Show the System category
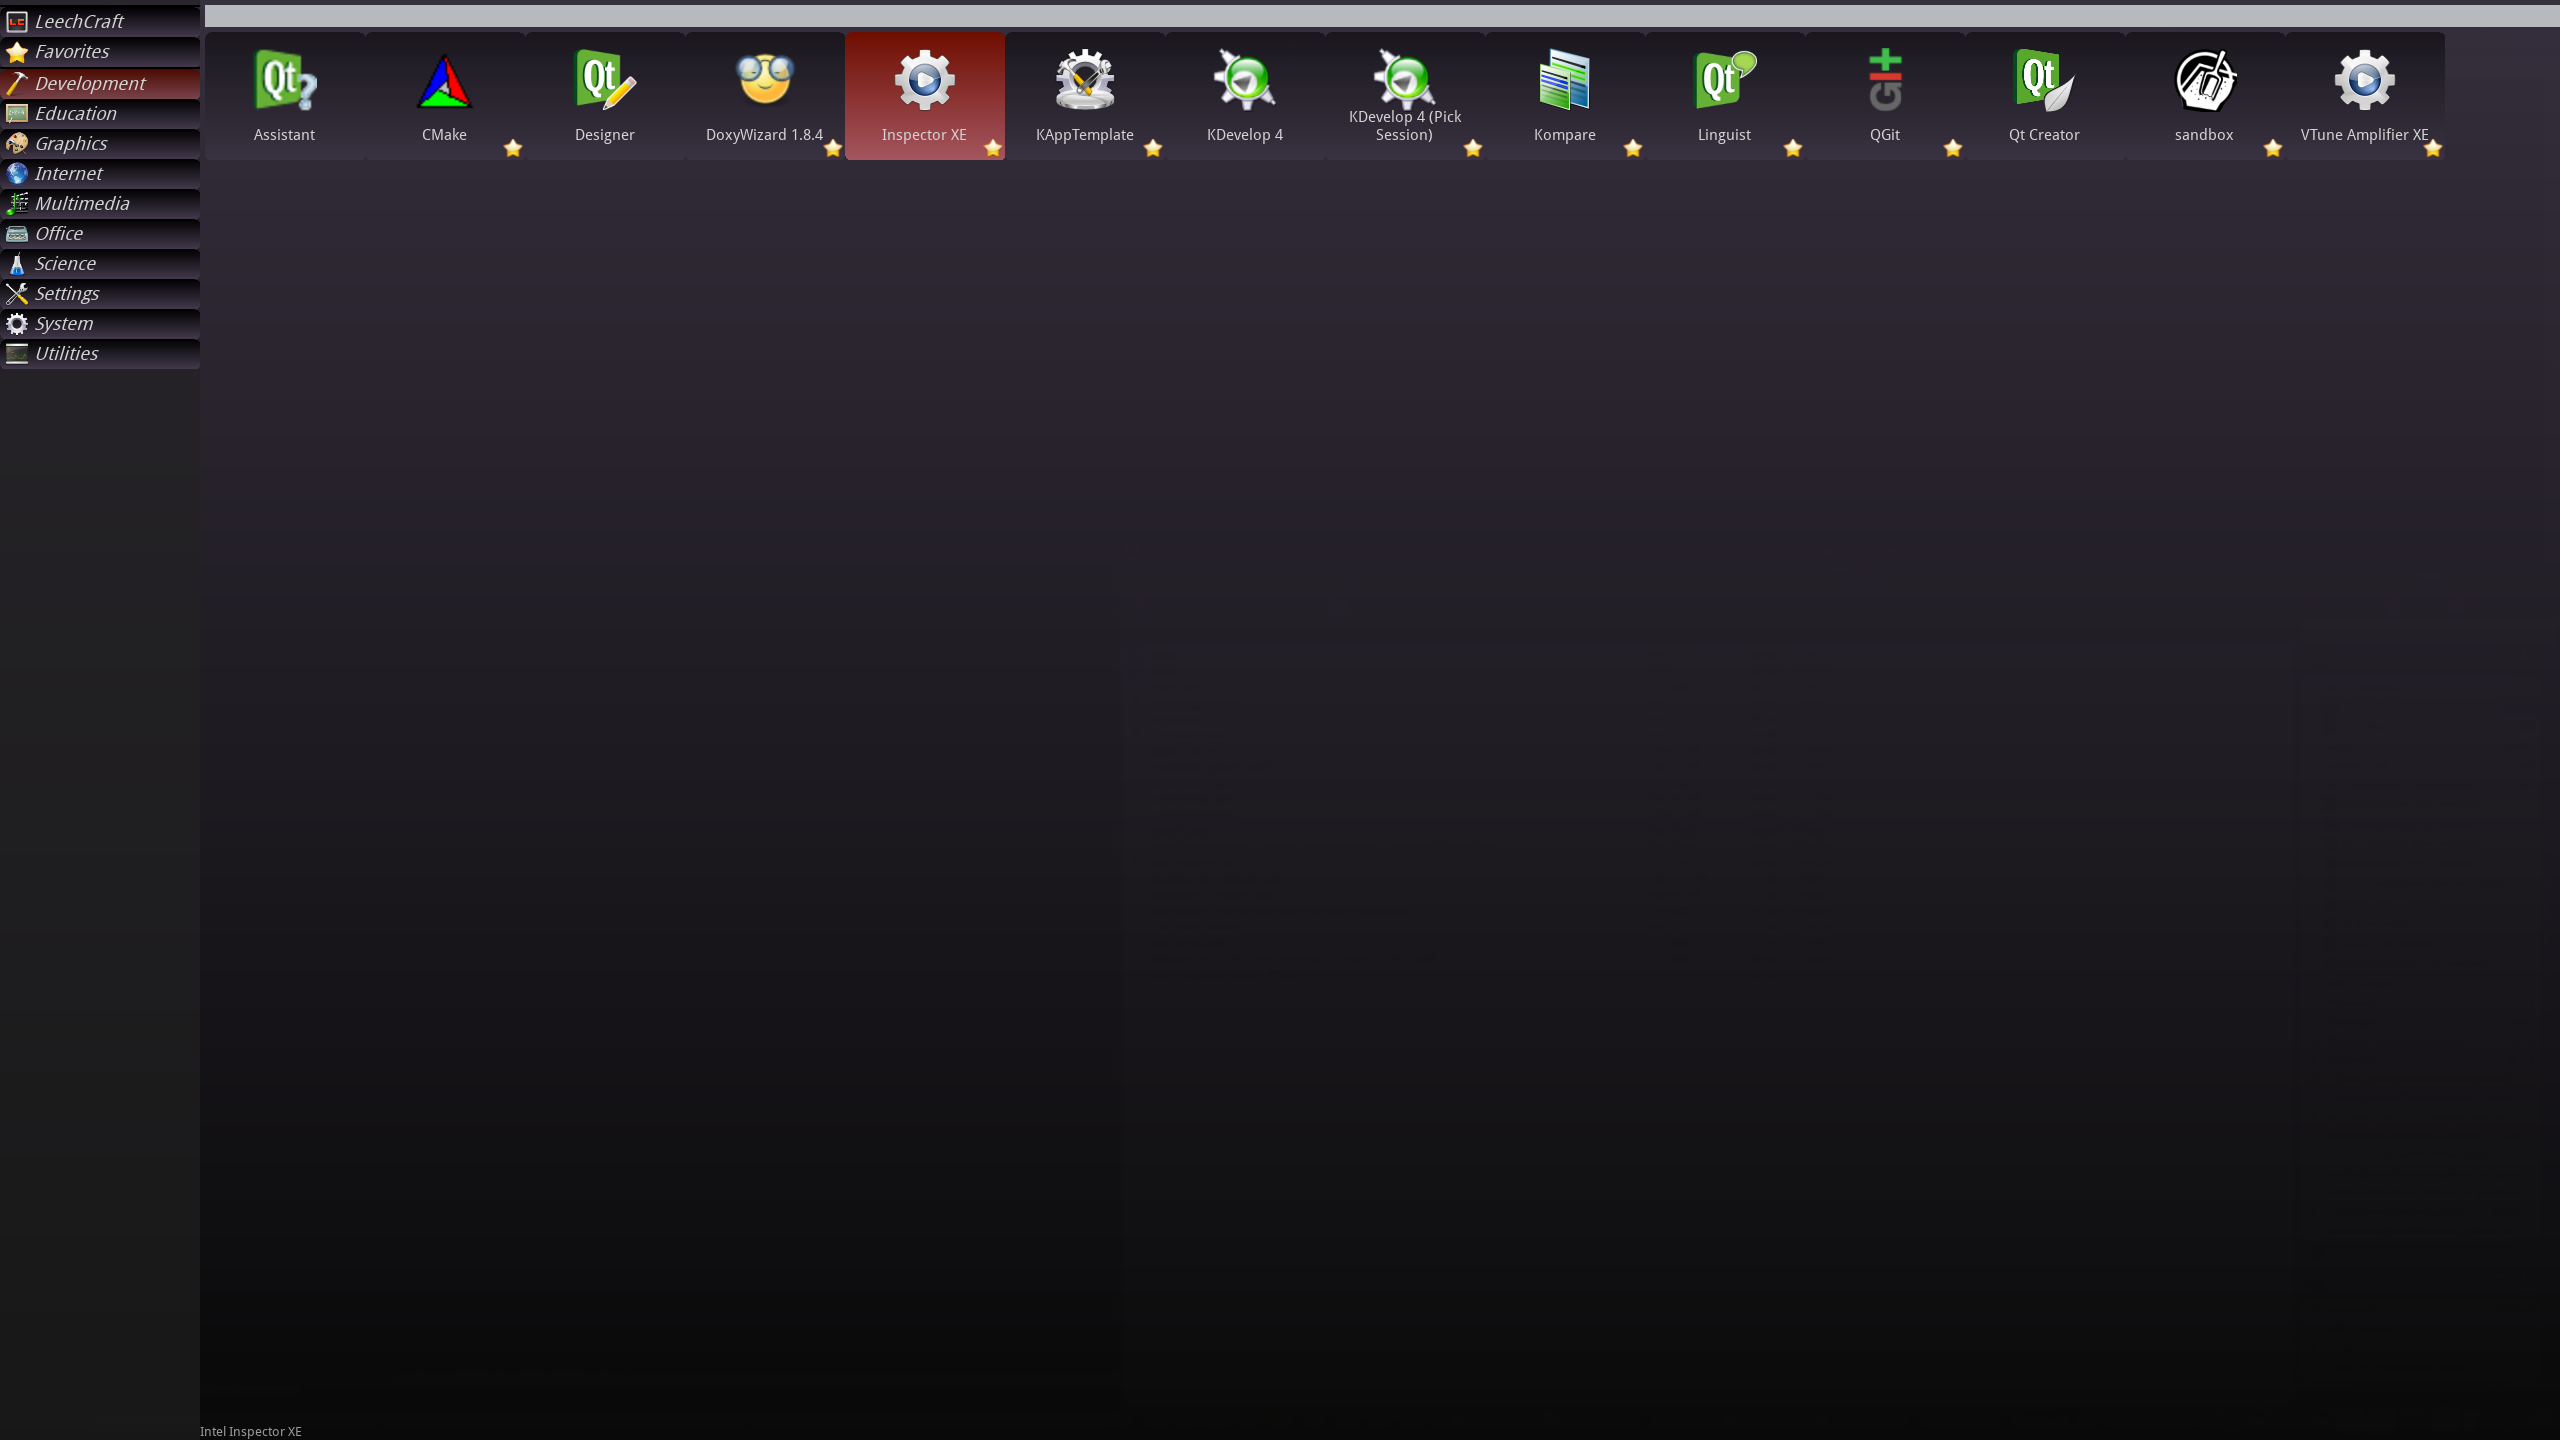Image resolution: width=2560 pixels, height=1440 pixels. point(100,323)
